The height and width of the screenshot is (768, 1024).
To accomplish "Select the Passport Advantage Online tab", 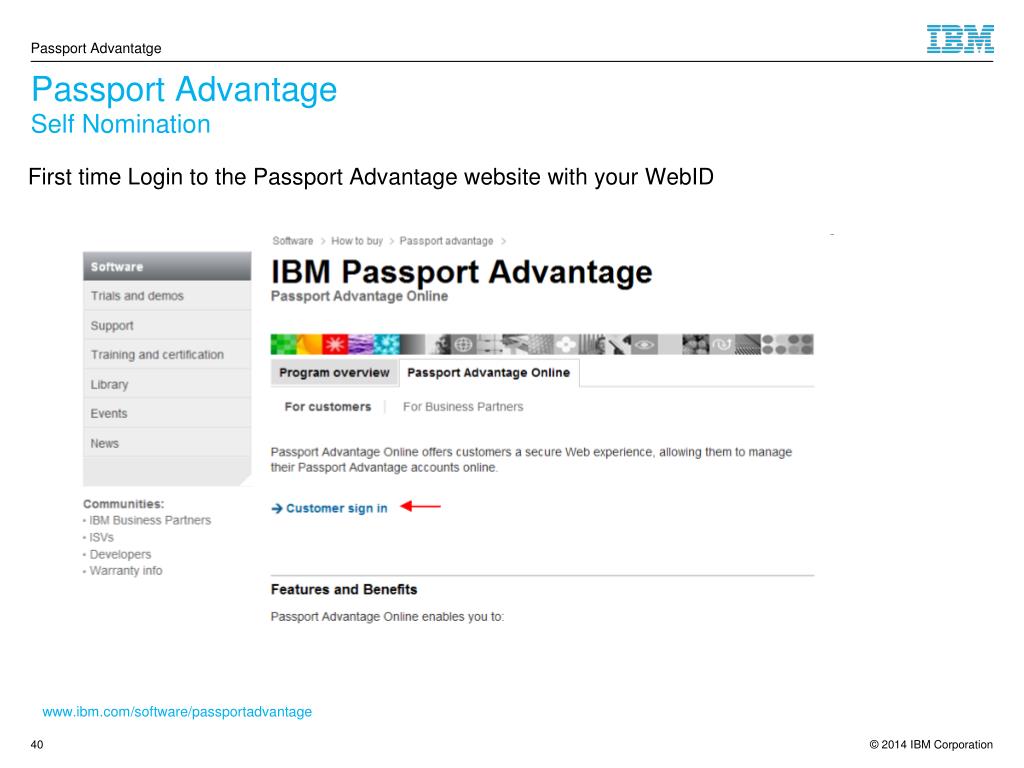I will point(488,372).
